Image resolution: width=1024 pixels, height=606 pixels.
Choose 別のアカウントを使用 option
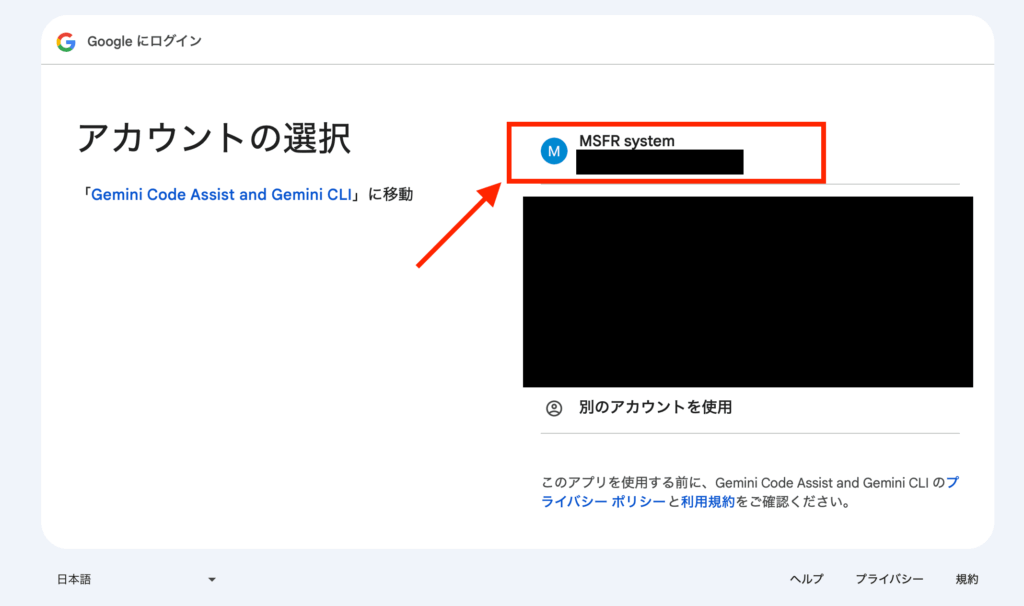(x=750, y=407)
